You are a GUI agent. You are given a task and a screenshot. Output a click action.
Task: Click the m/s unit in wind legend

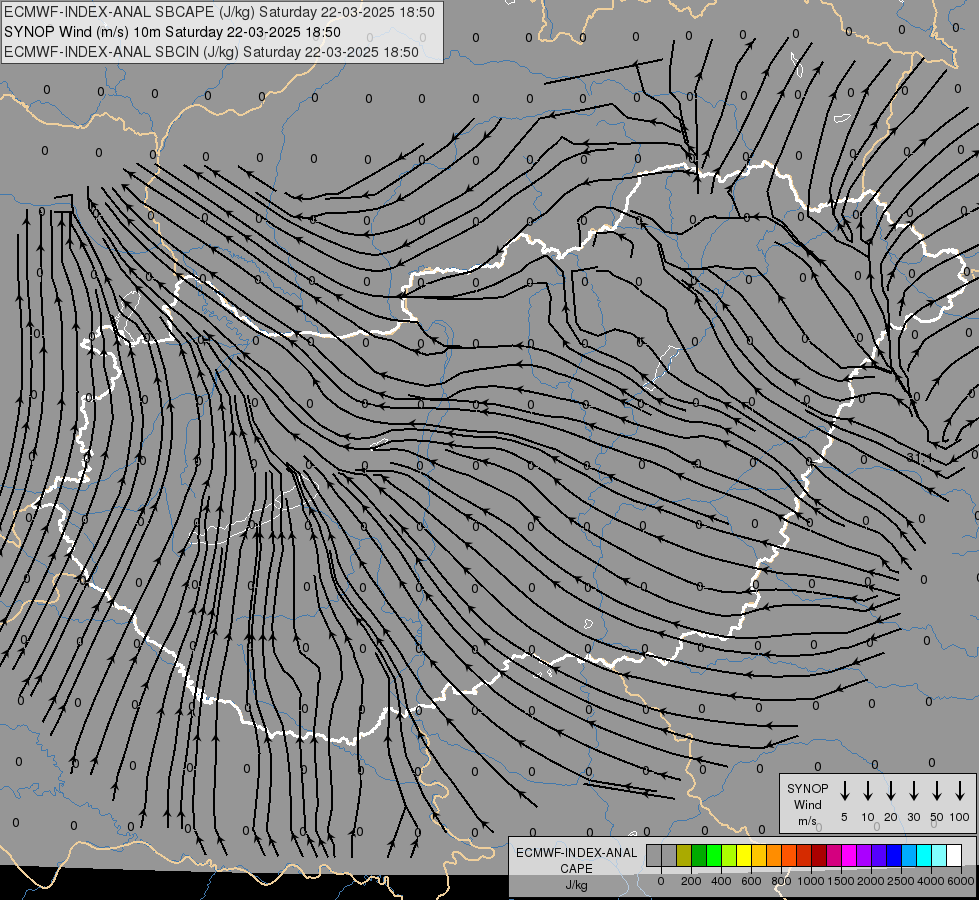(807, 821)
